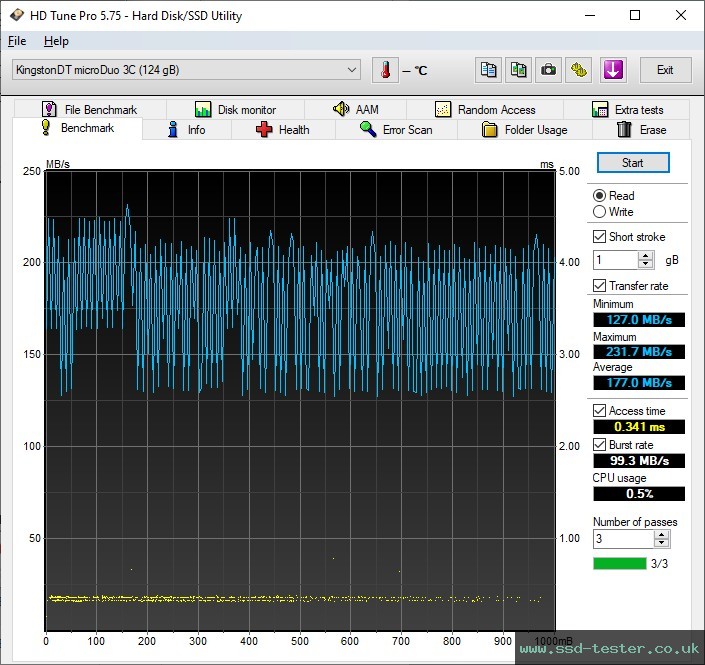Image resolution: width=705 pixels, height=665 pixels.
Task: Decrease Number of passes with down arrow
Action: coord(661,543)
